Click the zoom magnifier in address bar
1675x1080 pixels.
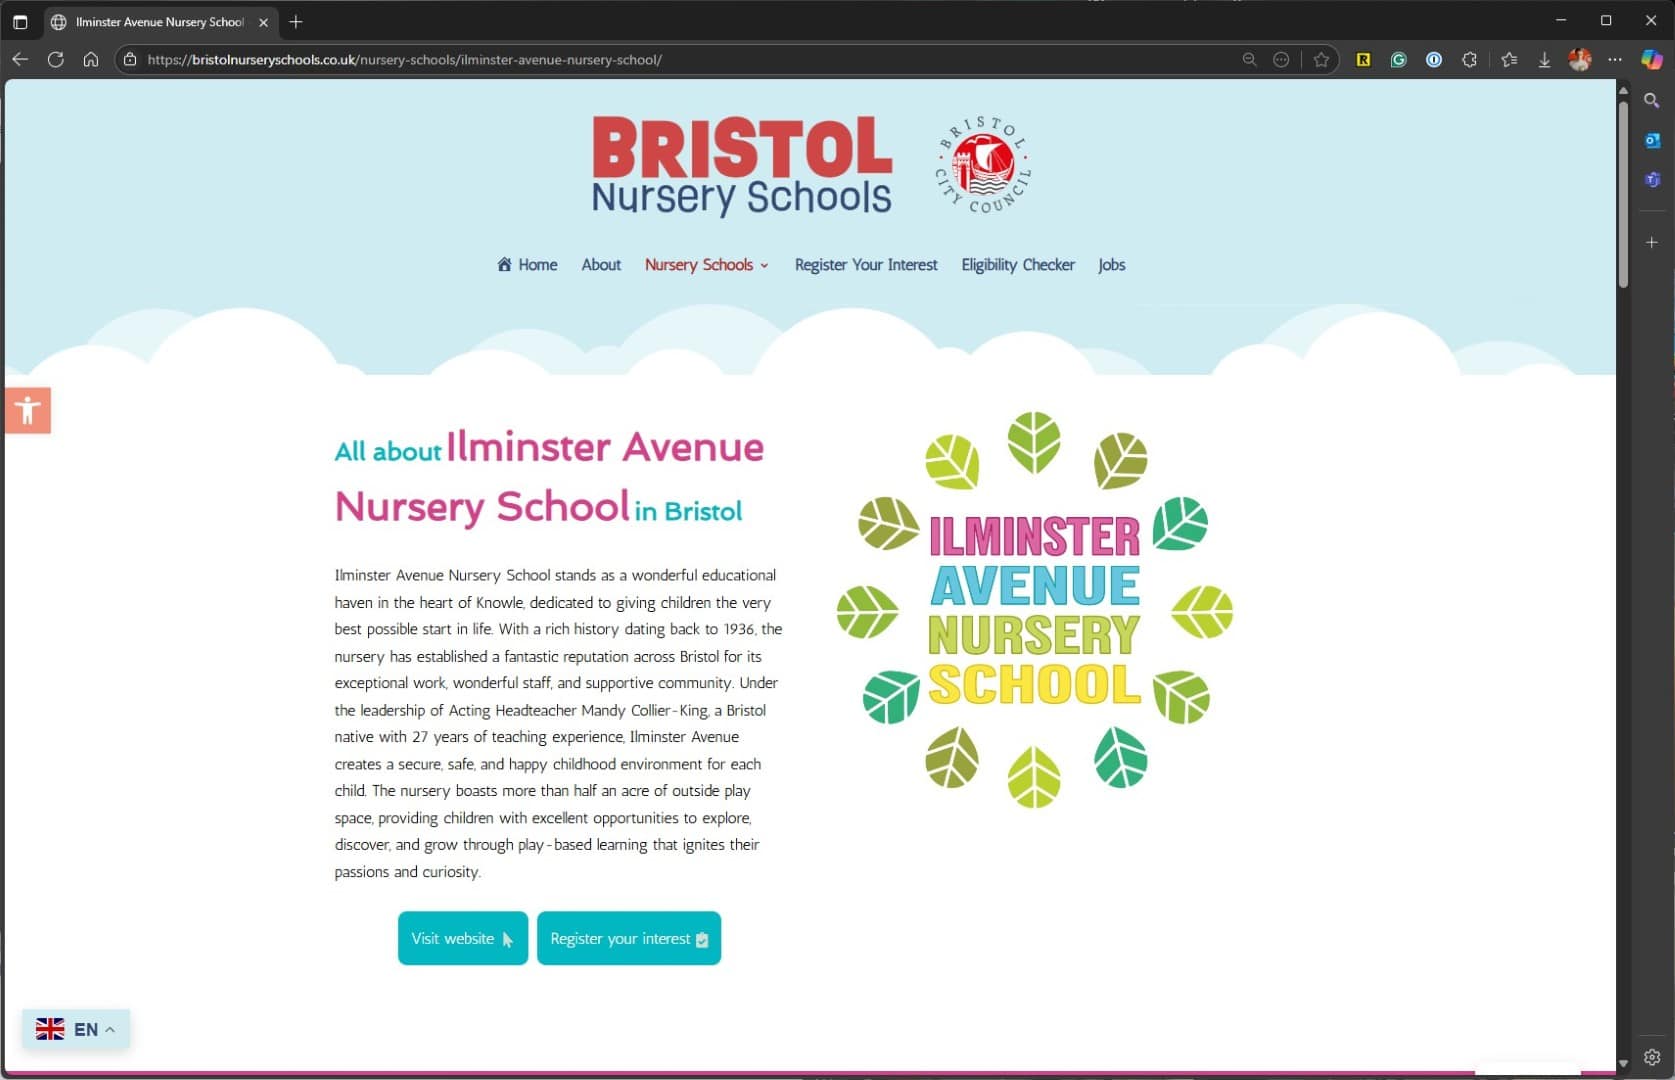click(1249, 60)
